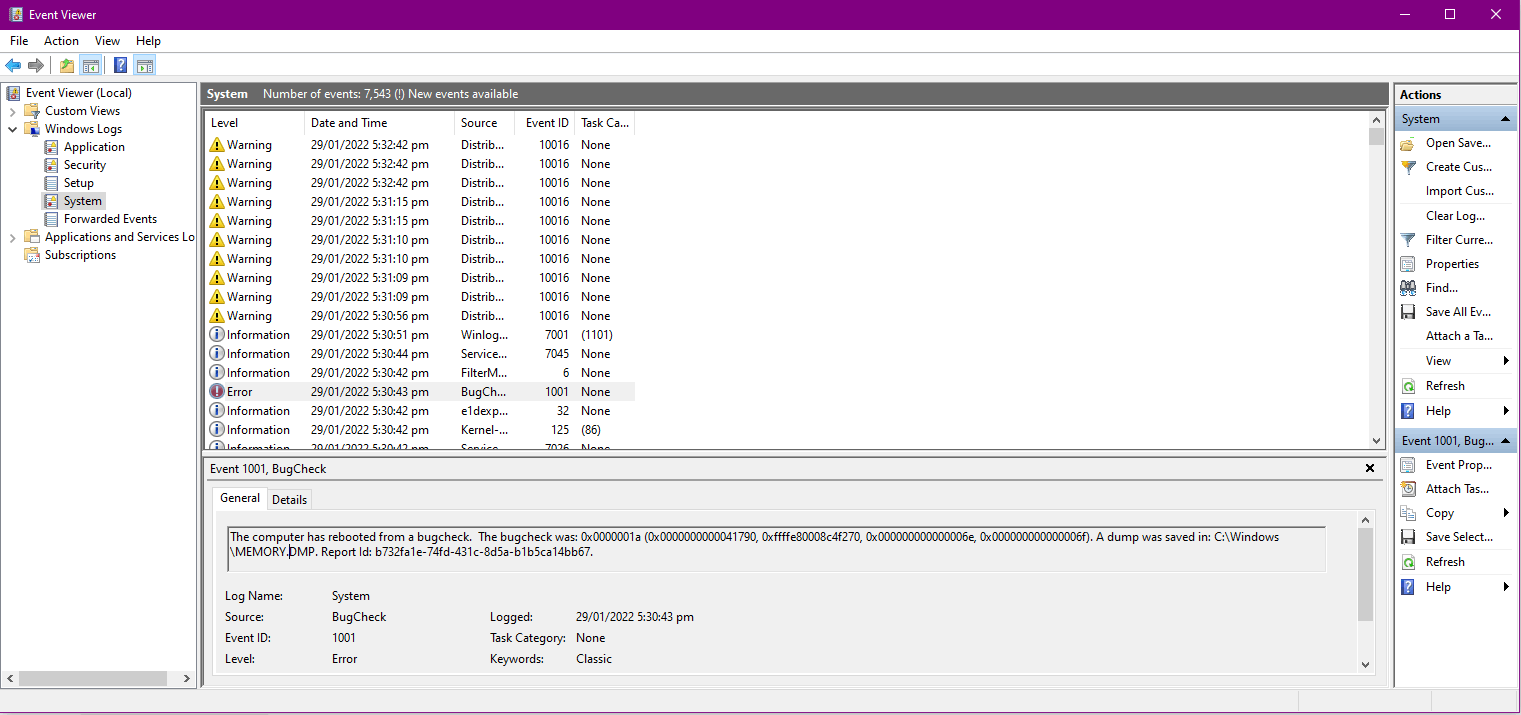Expand the Help submenu under System actions
Screen dimensions: 1521x715
(x=1506, y=411)
